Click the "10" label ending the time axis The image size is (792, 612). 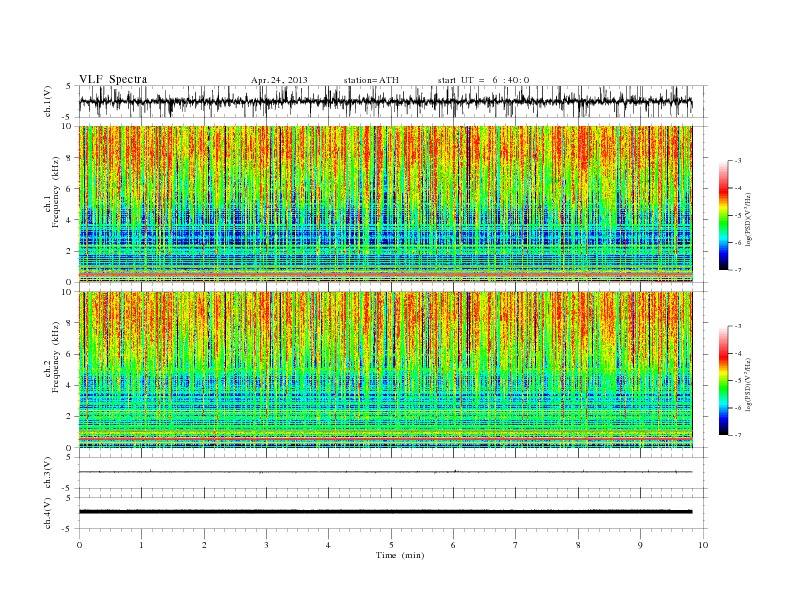pos(703,545)
